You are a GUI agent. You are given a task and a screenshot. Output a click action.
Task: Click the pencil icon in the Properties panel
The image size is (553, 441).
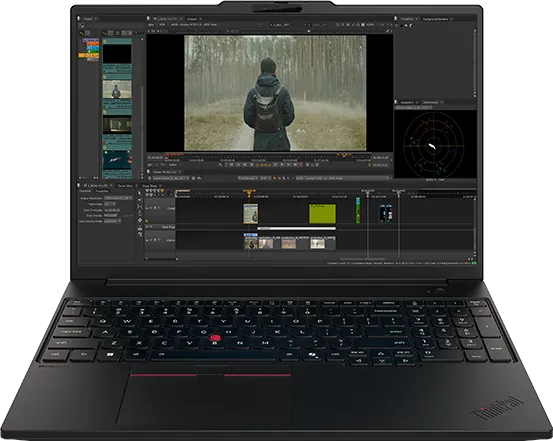click(410, 25)
